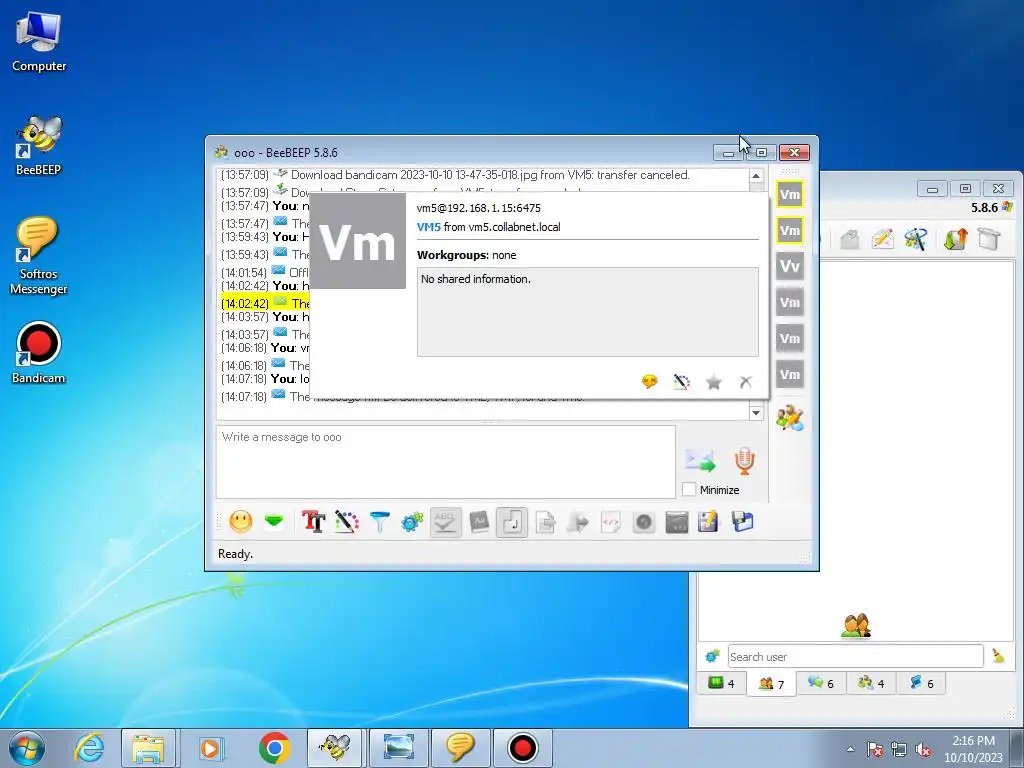Switch to the green tab showing 4
The image size is (1024, 768).
click(722, 683)
